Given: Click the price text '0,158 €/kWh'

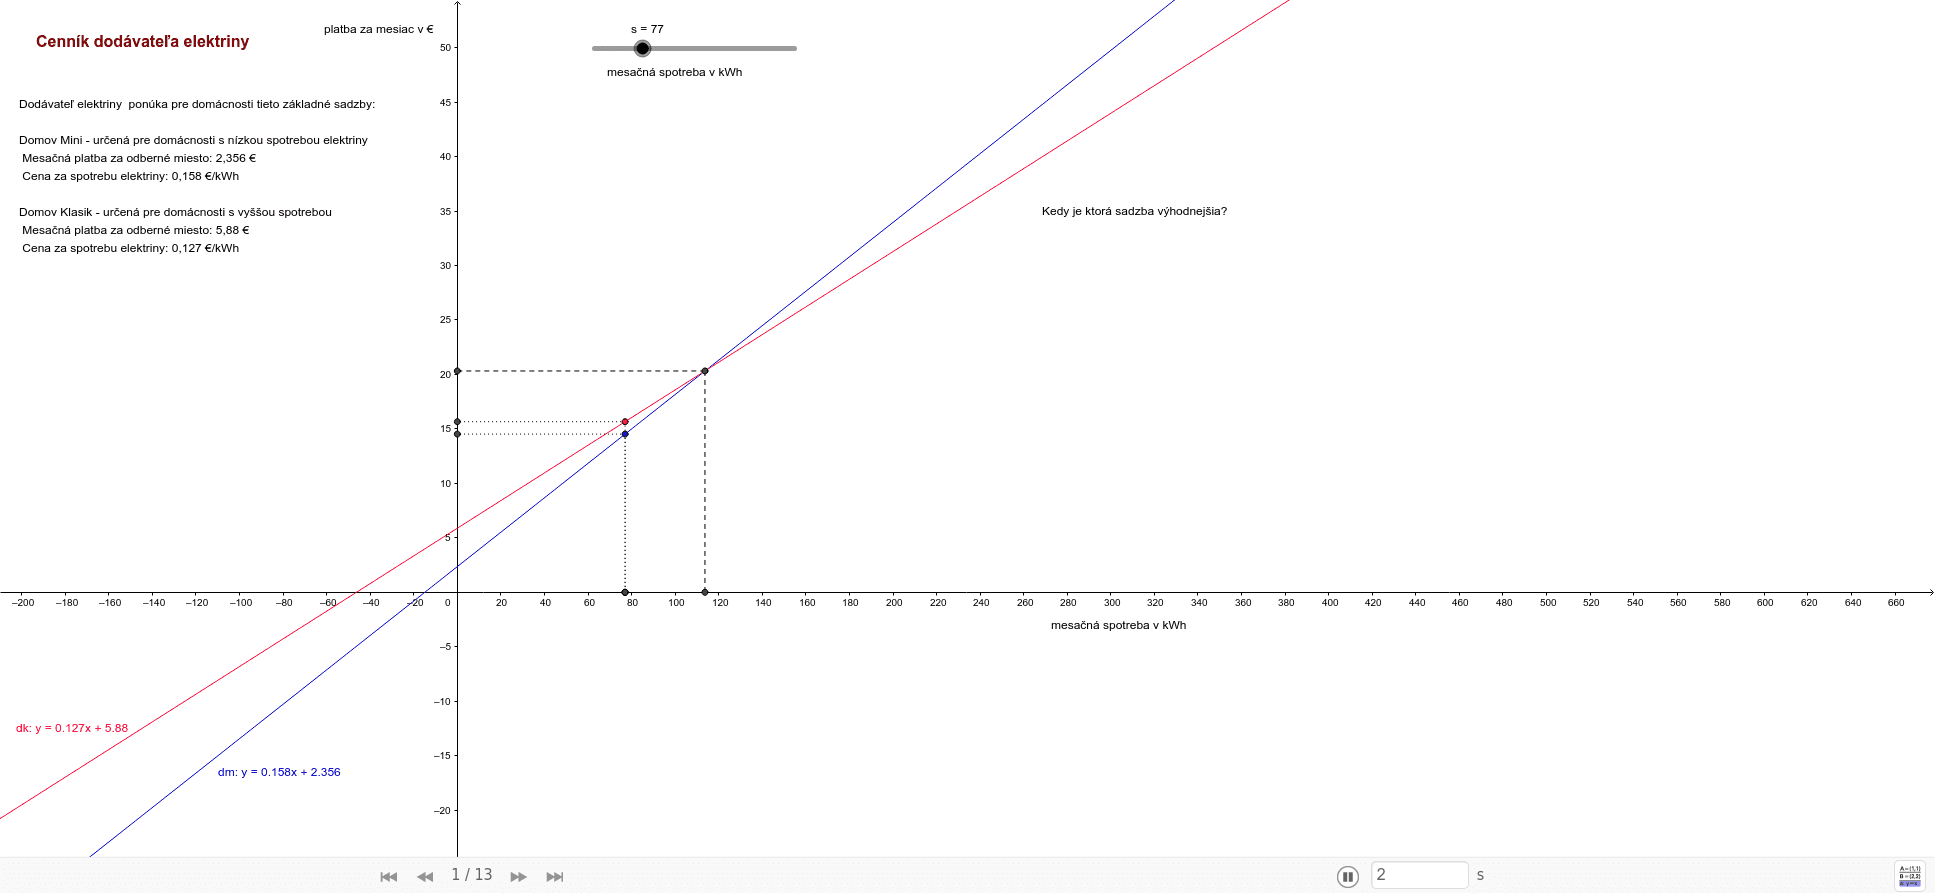Looking at the screenshot, I should [205, 176].
